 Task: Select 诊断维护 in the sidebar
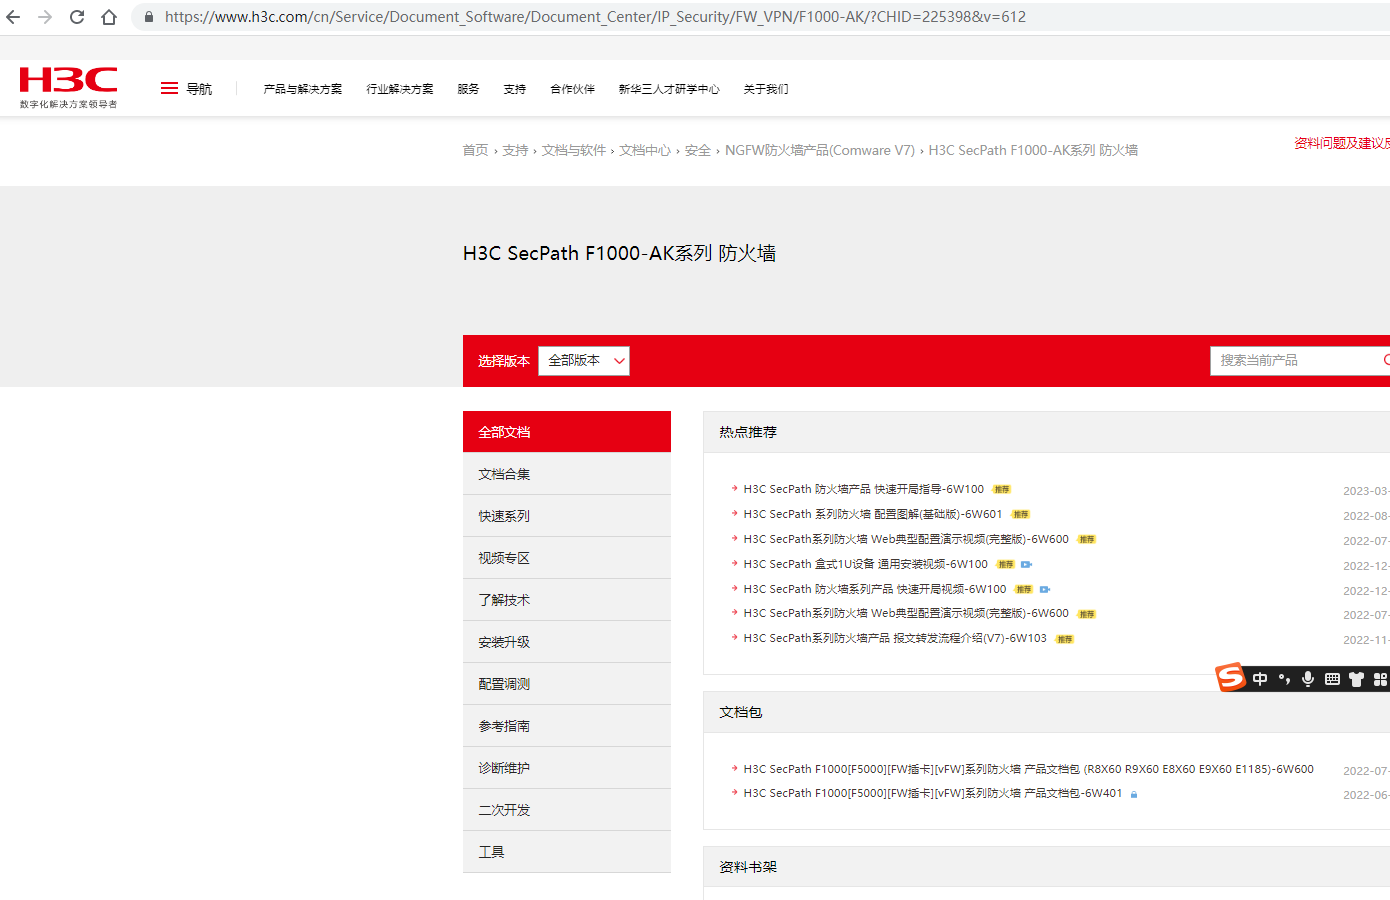(567, 768)
